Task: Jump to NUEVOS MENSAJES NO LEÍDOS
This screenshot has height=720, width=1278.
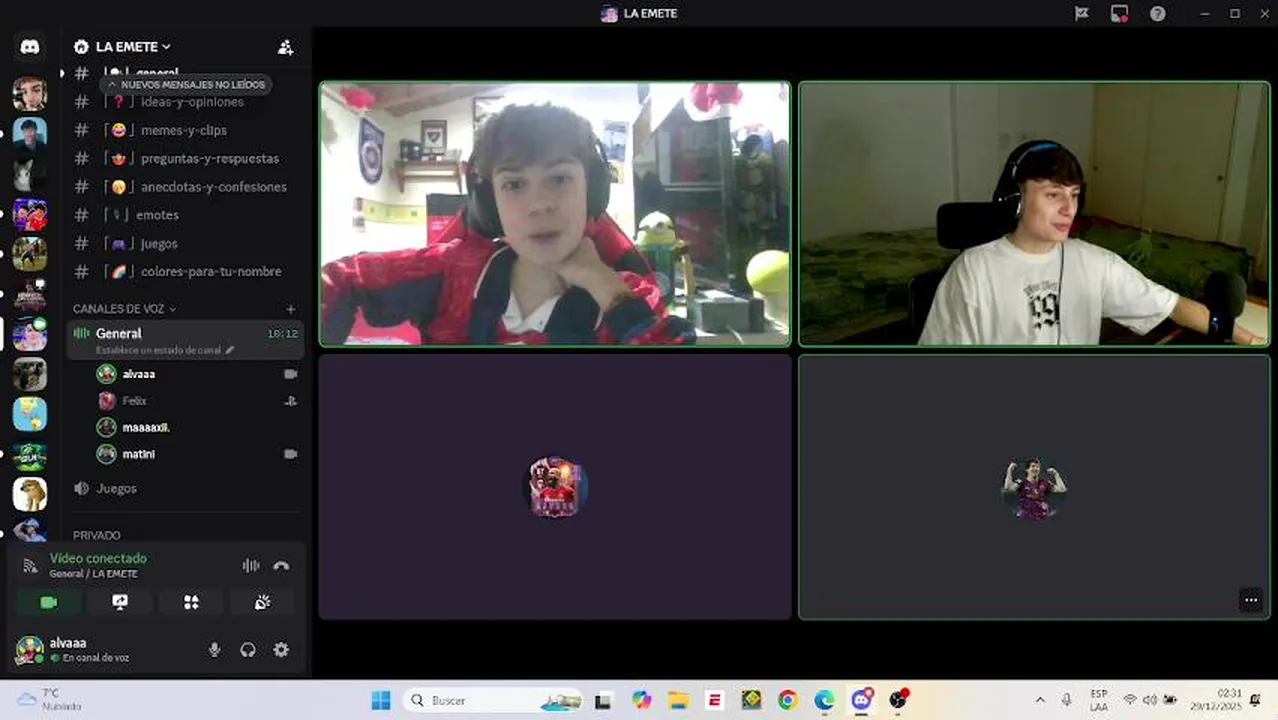Action: 186,85
